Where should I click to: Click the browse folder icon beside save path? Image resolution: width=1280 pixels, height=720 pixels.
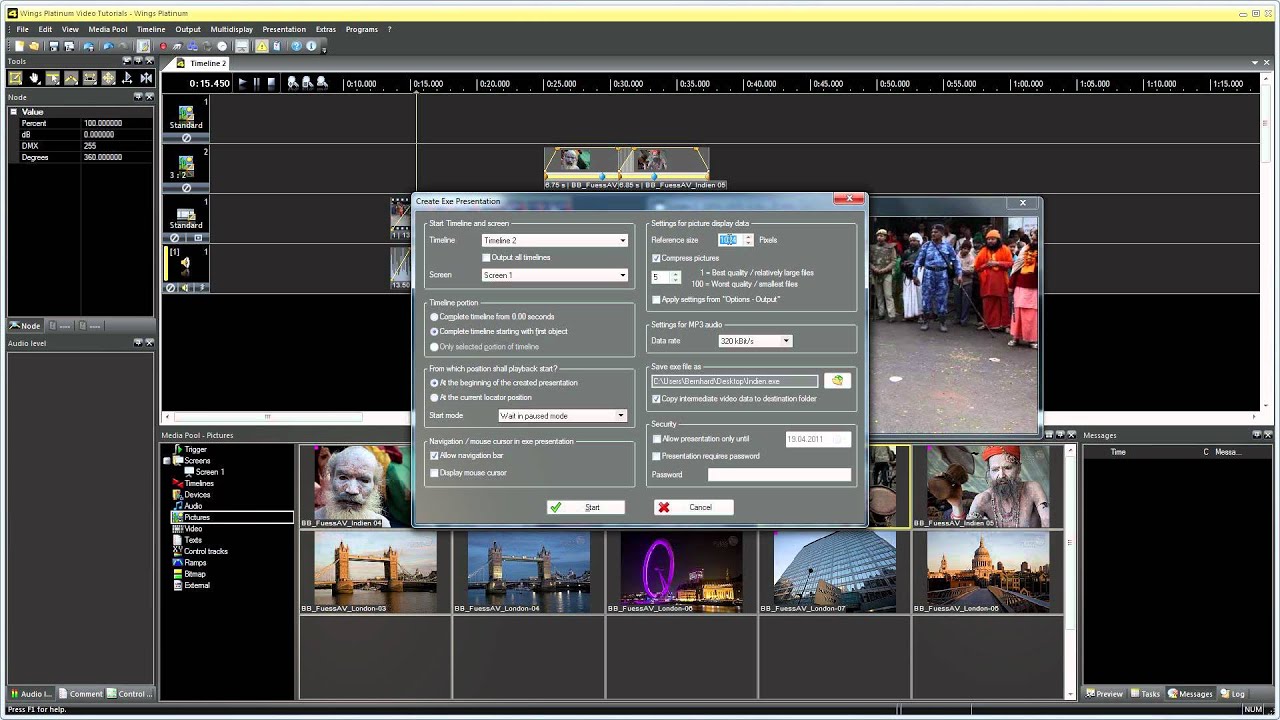point(837,381)
